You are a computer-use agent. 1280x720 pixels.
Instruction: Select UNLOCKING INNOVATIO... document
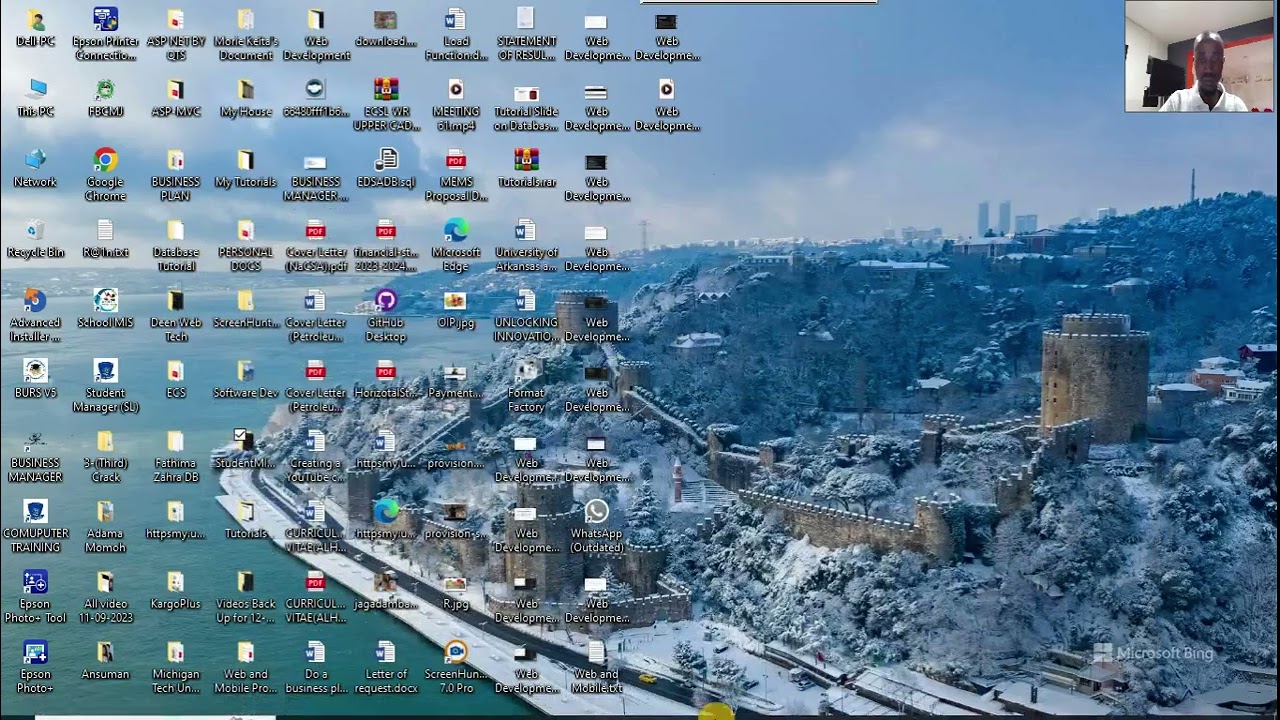tap(526, 316)
